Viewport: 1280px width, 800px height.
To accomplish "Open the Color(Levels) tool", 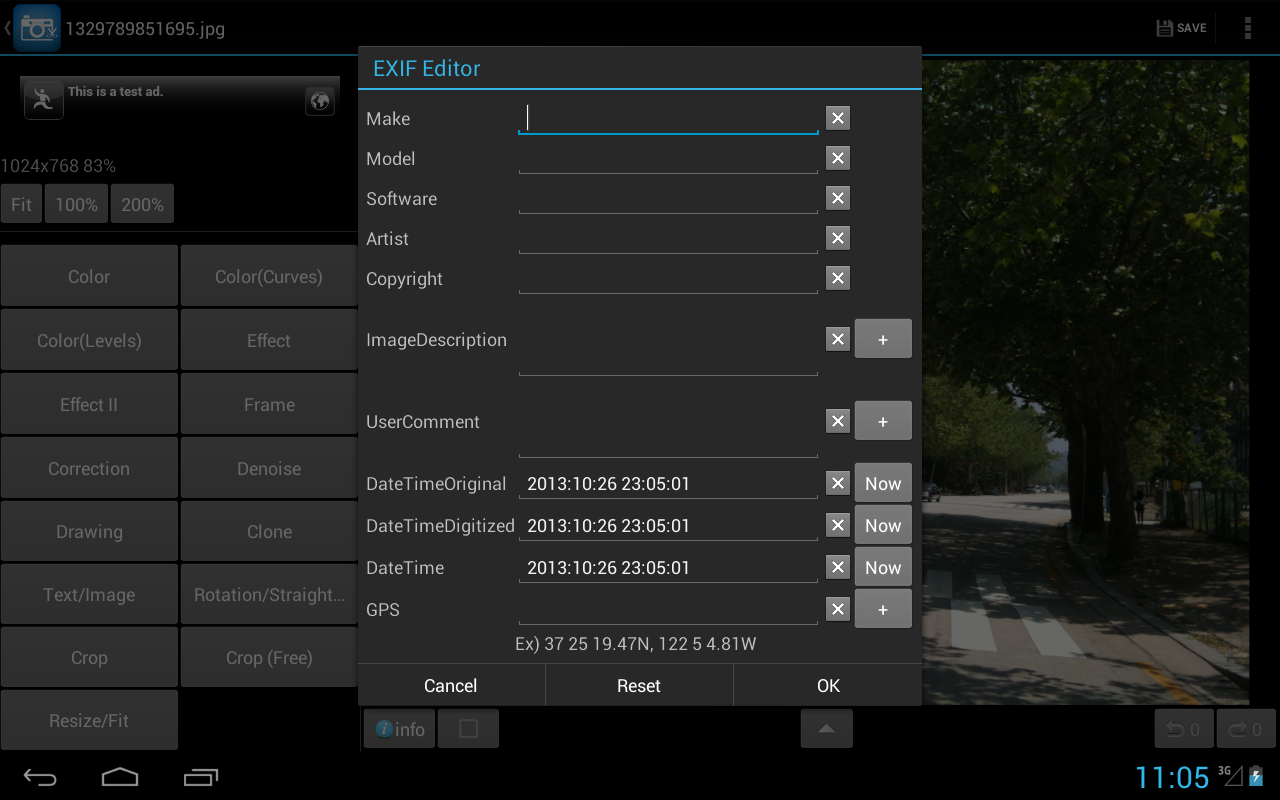I will [x=89, y=340].
